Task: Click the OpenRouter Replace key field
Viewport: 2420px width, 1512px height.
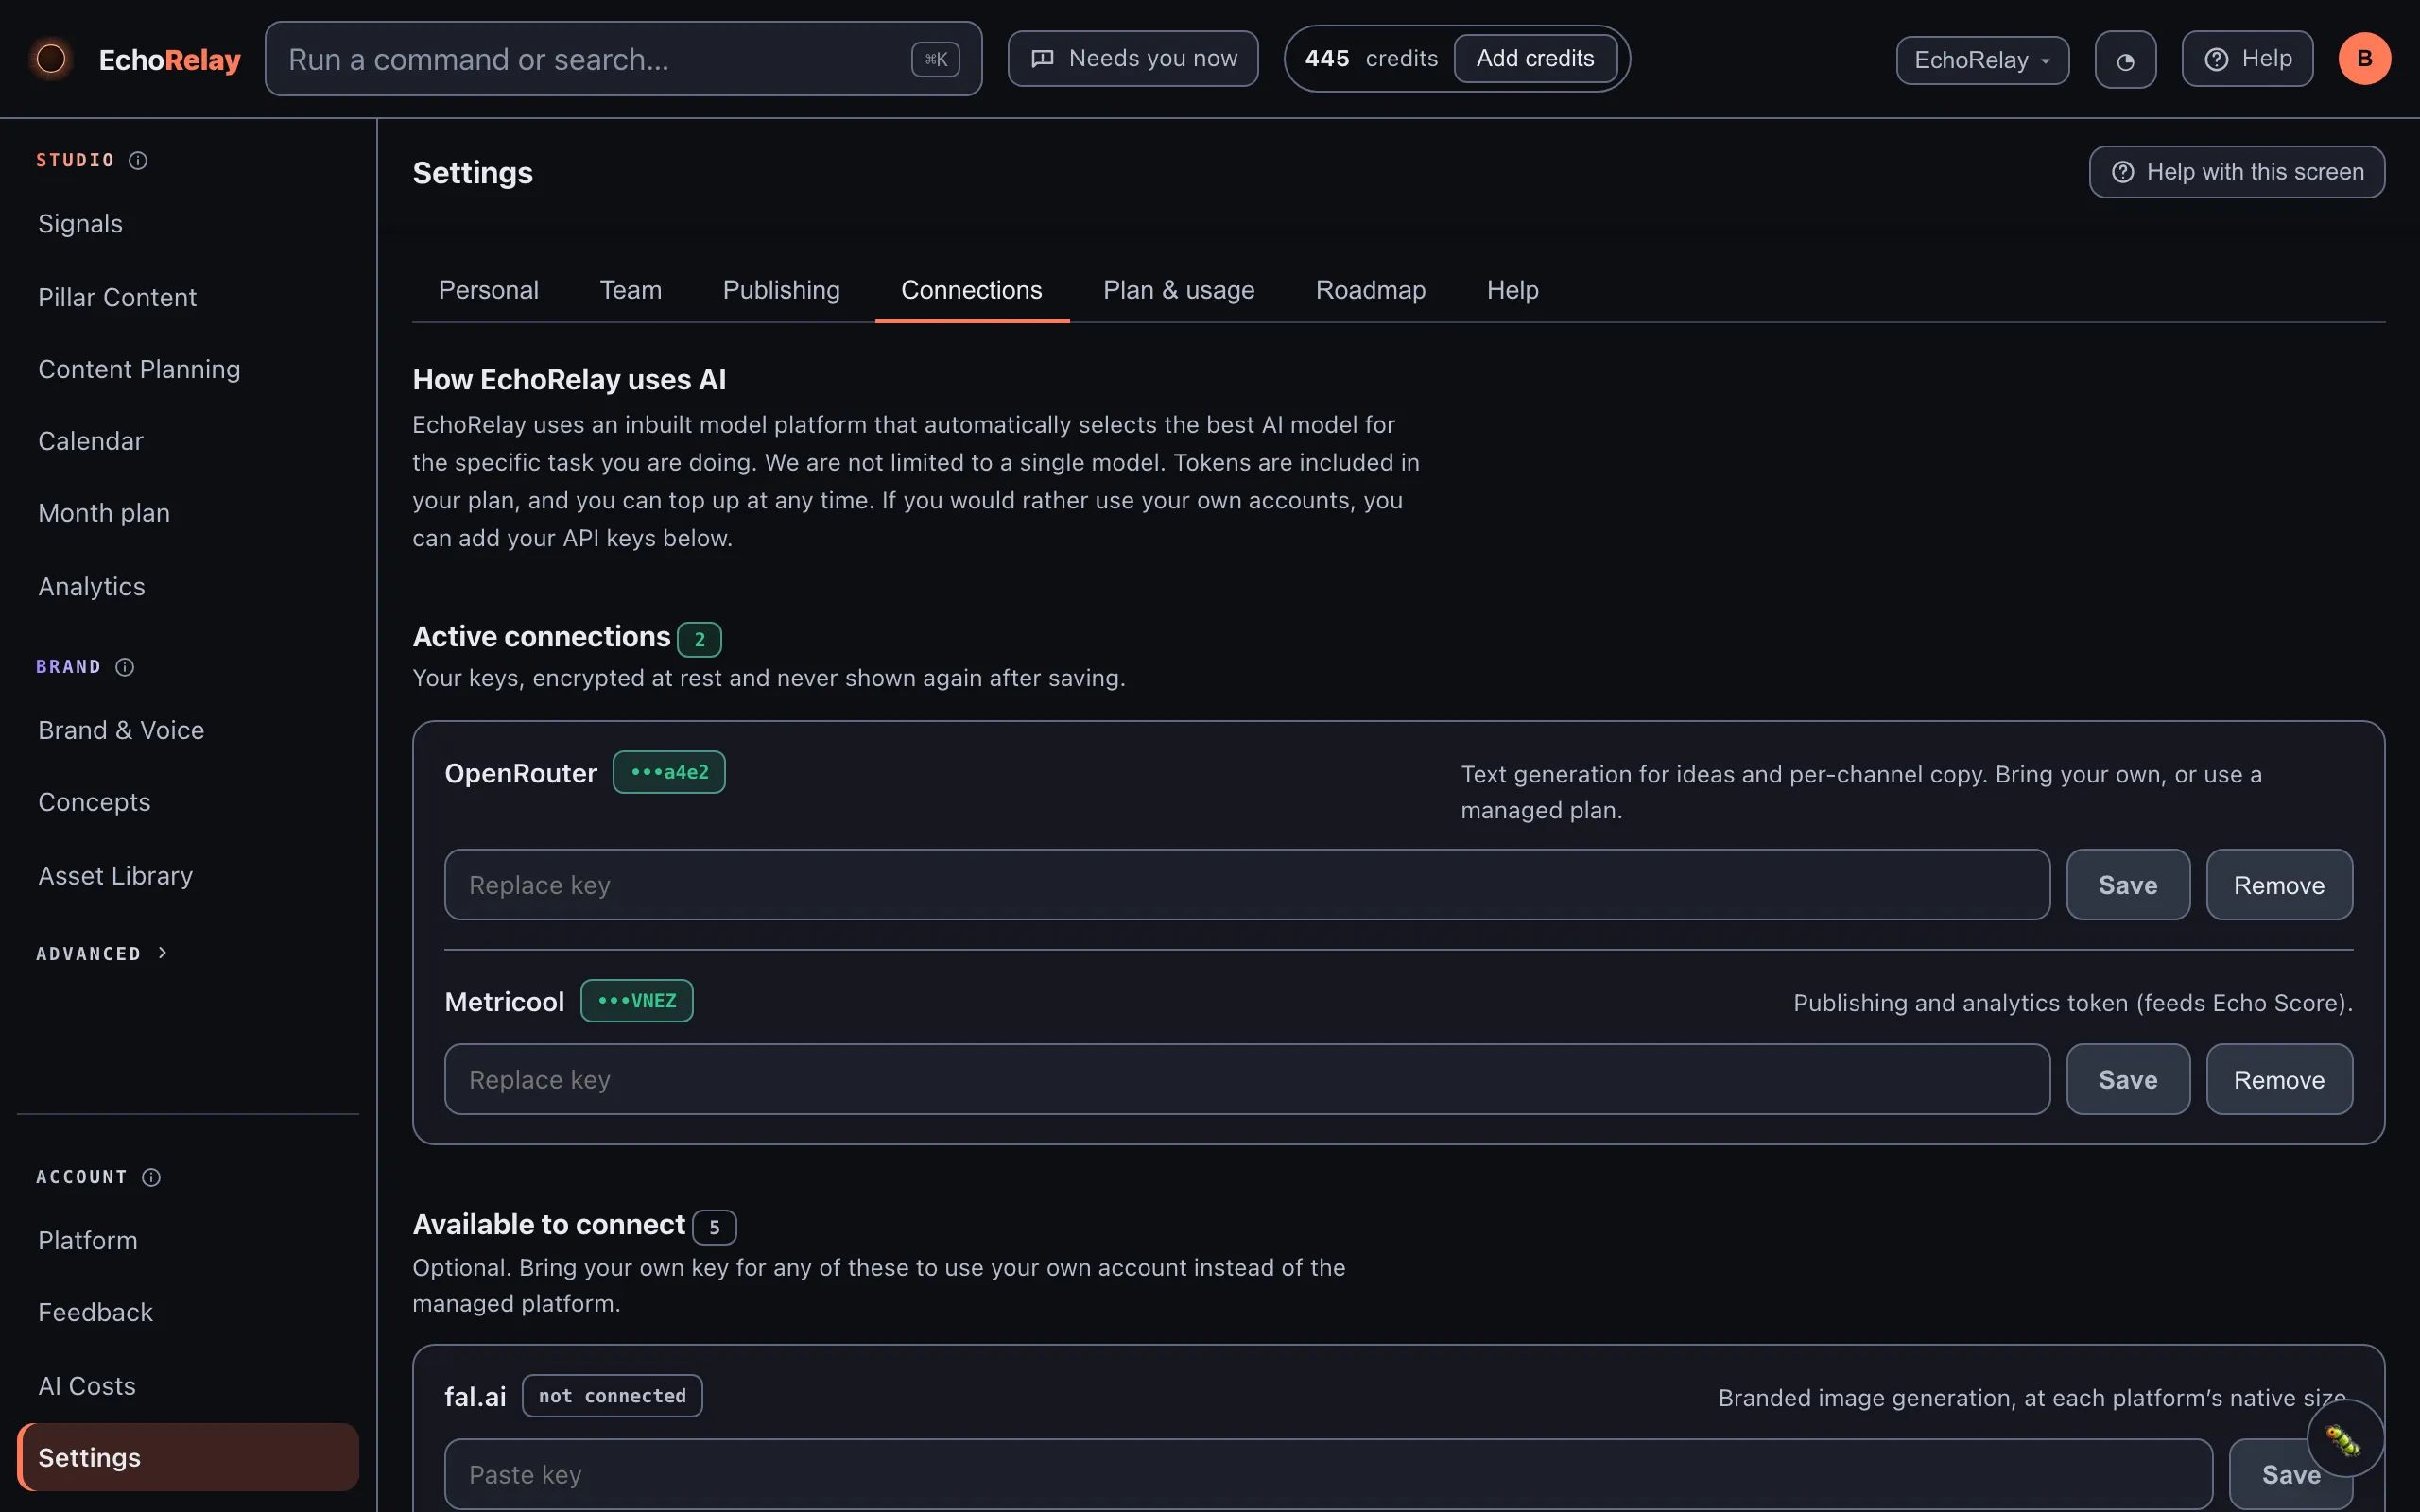Action: click(x=1247, y=885)
